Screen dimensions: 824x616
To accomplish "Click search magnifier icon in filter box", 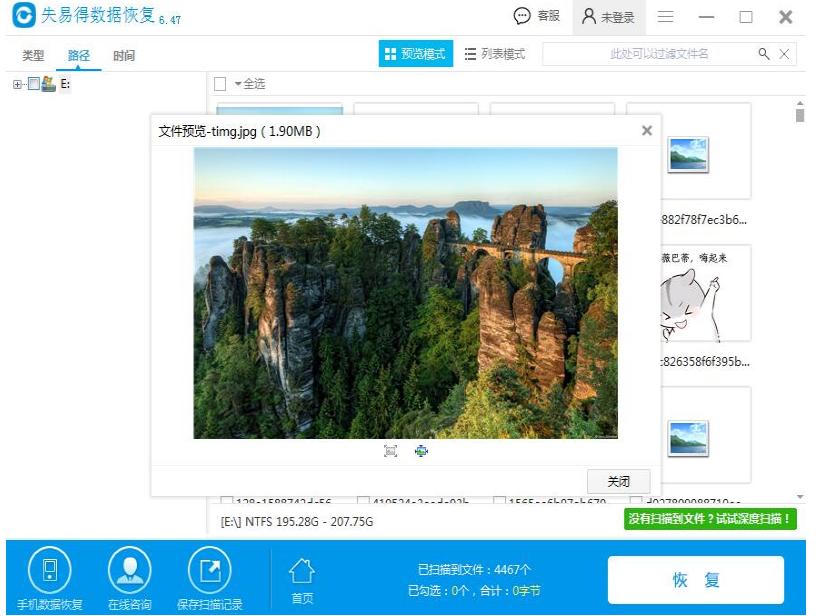I will coord(764,54).
